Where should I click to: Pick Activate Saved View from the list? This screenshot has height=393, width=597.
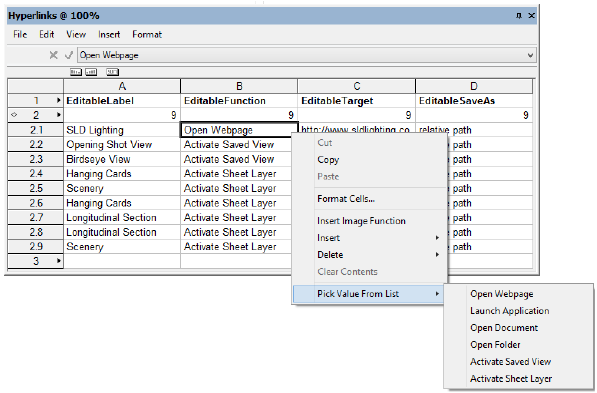tap(510, 362)
